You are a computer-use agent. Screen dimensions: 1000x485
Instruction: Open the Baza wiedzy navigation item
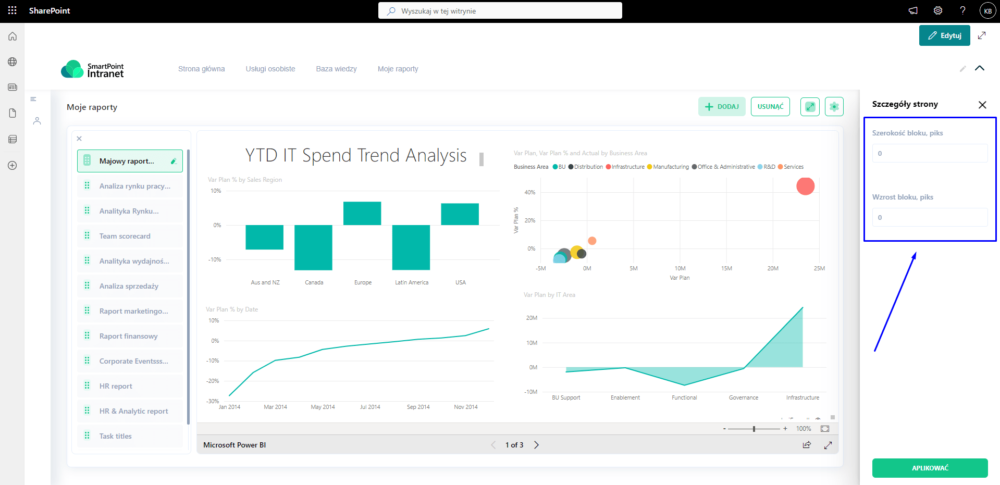(336, 69)
